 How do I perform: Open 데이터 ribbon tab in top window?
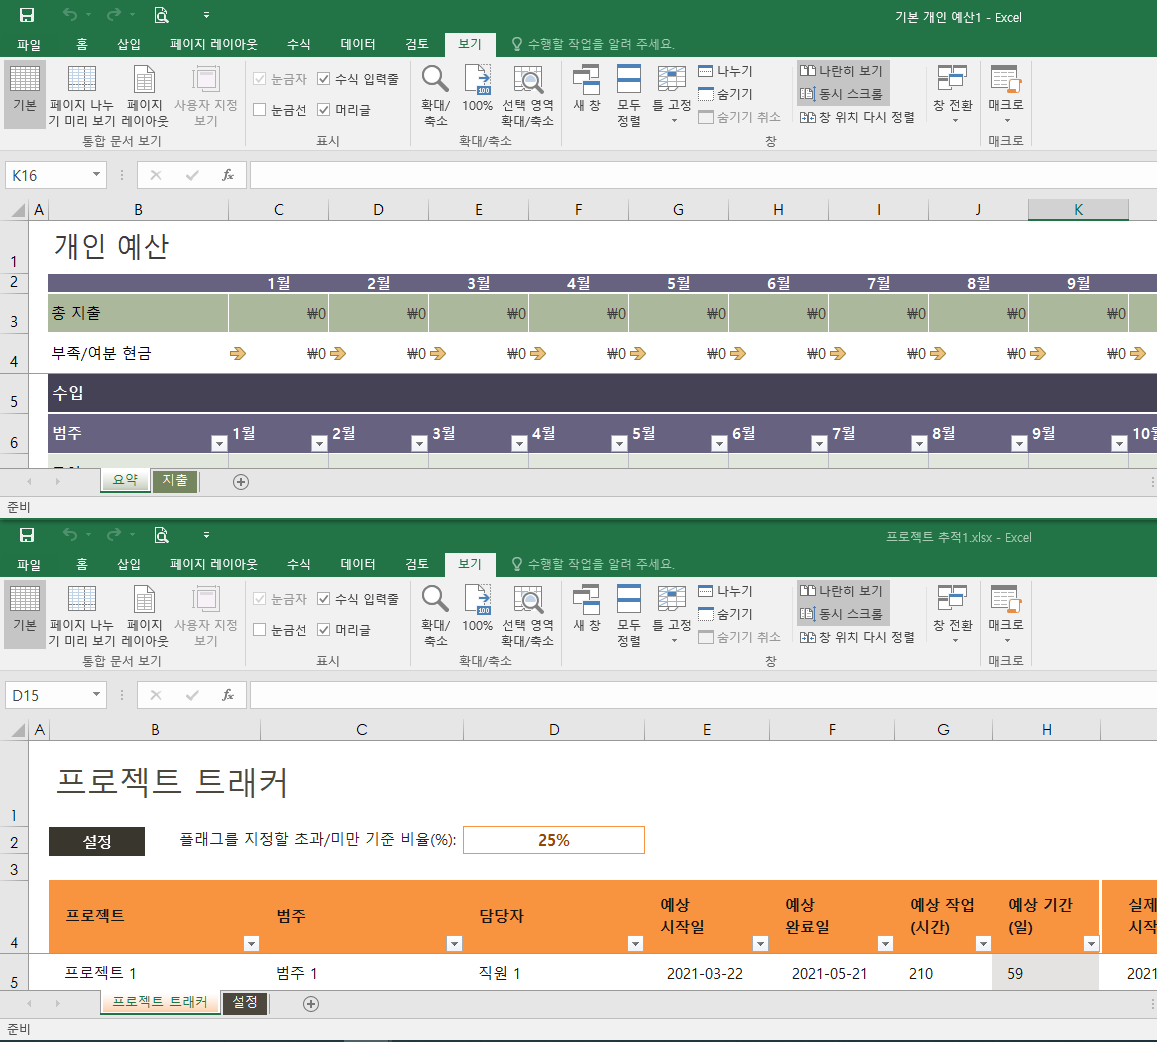(x=357, y=44)
